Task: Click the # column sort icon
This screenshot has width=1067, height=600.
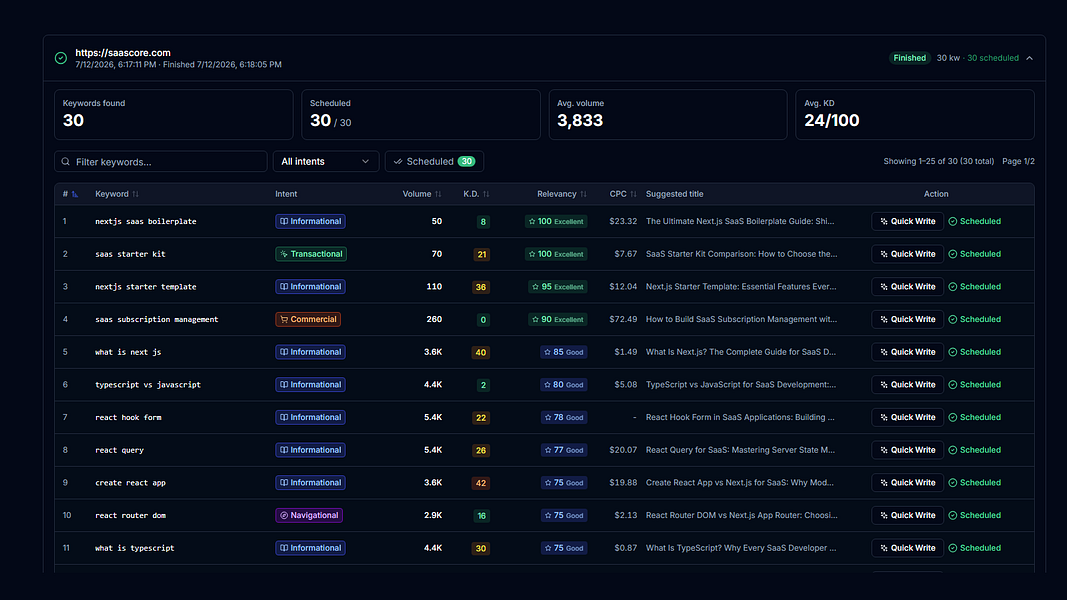Action: 75,194
